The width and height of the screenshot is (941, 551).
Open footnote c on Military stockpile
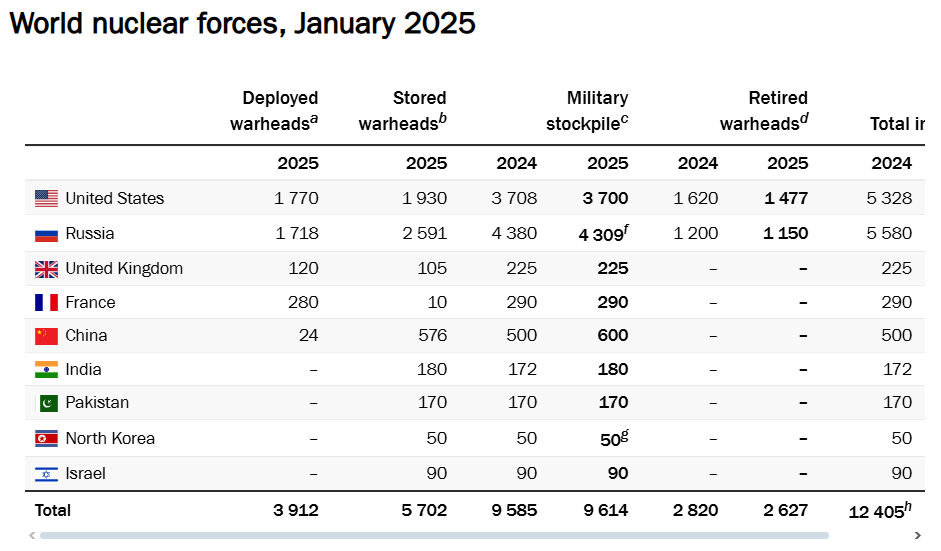click(x=625, y=119)
